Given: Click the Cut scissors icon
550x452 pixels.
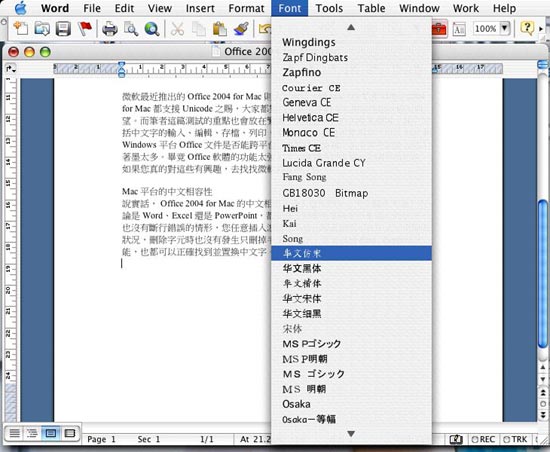Looking at the screenshot, I should (x=177, y=29).
